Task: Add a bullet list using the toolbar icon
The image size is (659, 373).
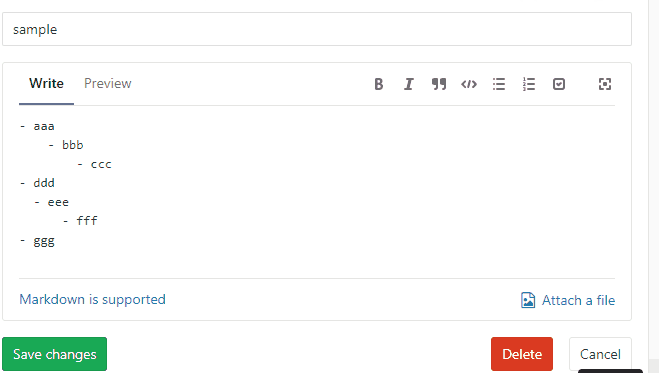Action: (x=499, y=84)
